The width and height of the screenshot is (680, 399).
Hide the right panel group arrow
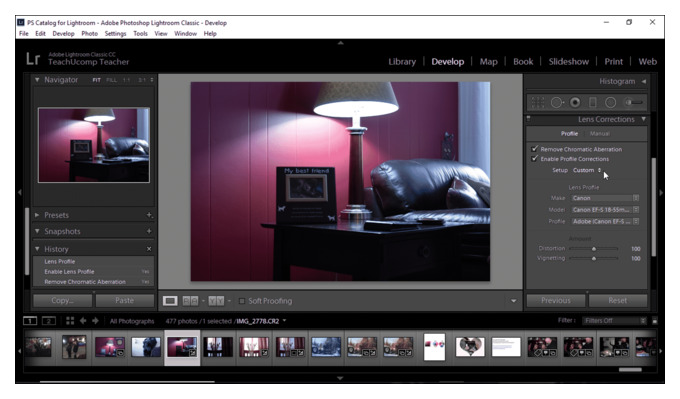coord(660,192)
